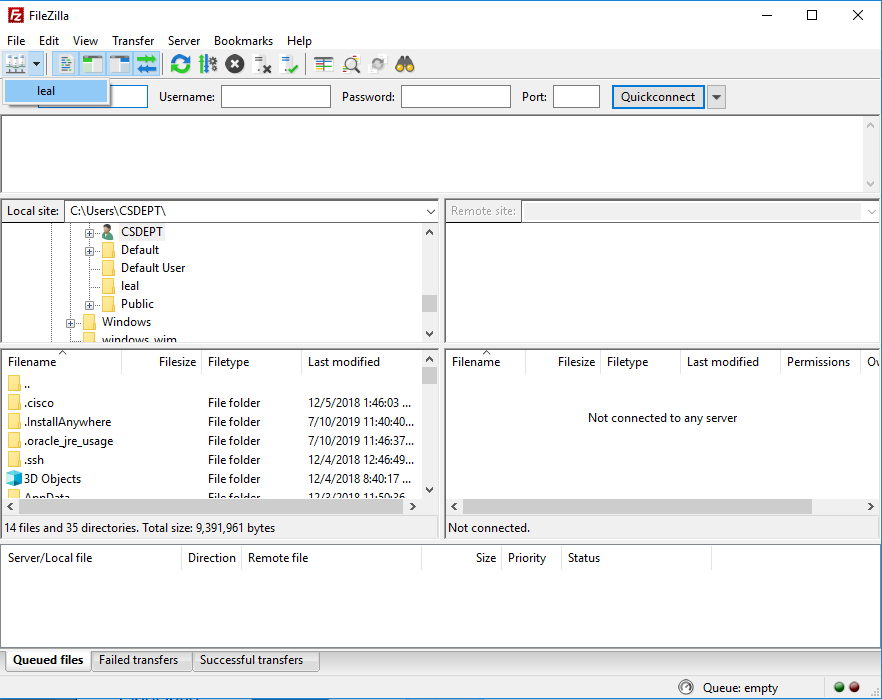Click the Quickconnect button
The image size is (882, 700).
(658, 97)
